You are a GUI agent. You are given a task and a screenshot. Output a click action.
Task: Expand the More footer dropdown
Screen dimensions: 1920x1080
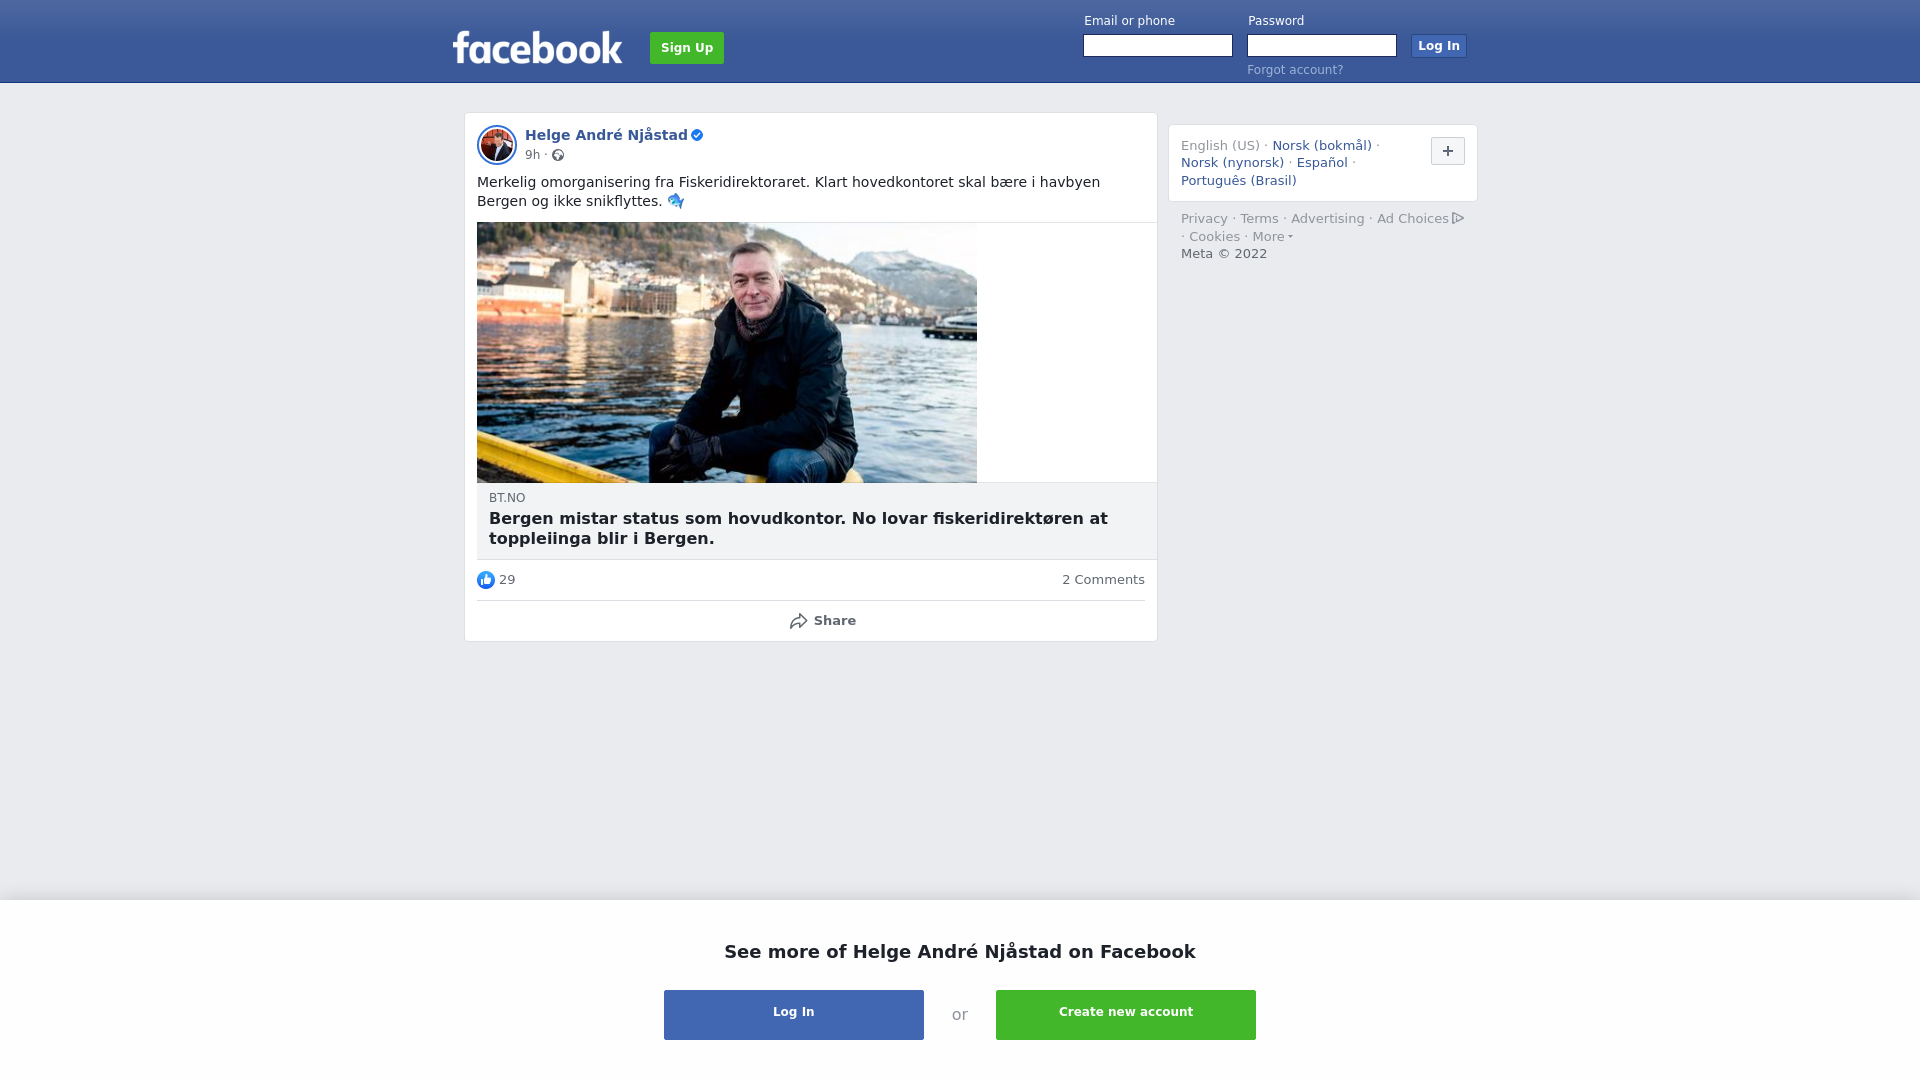tap(1272, 237)
